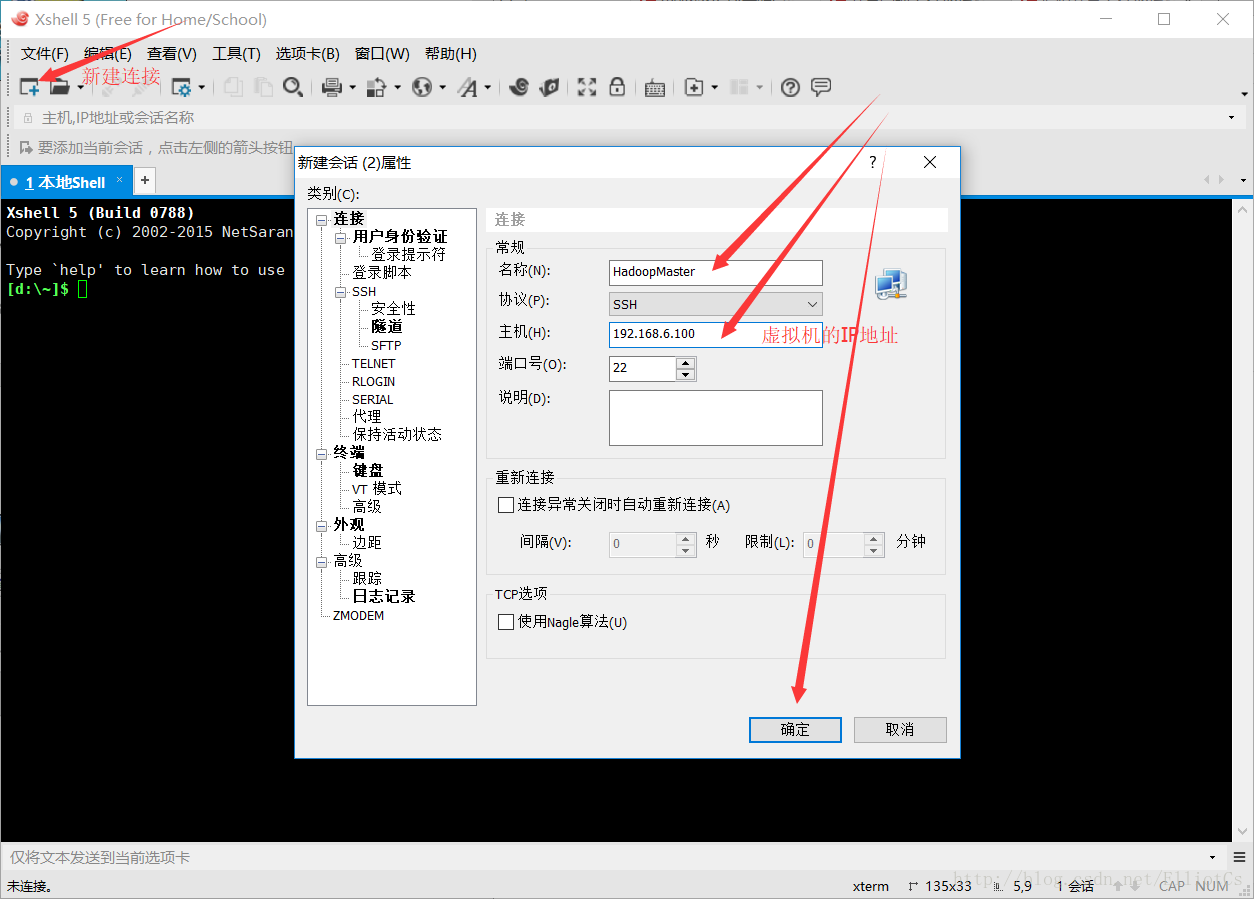This screenshot has width=1254, height=899.
Task: Click the 说明 description text box
Action: coord(716,418)
